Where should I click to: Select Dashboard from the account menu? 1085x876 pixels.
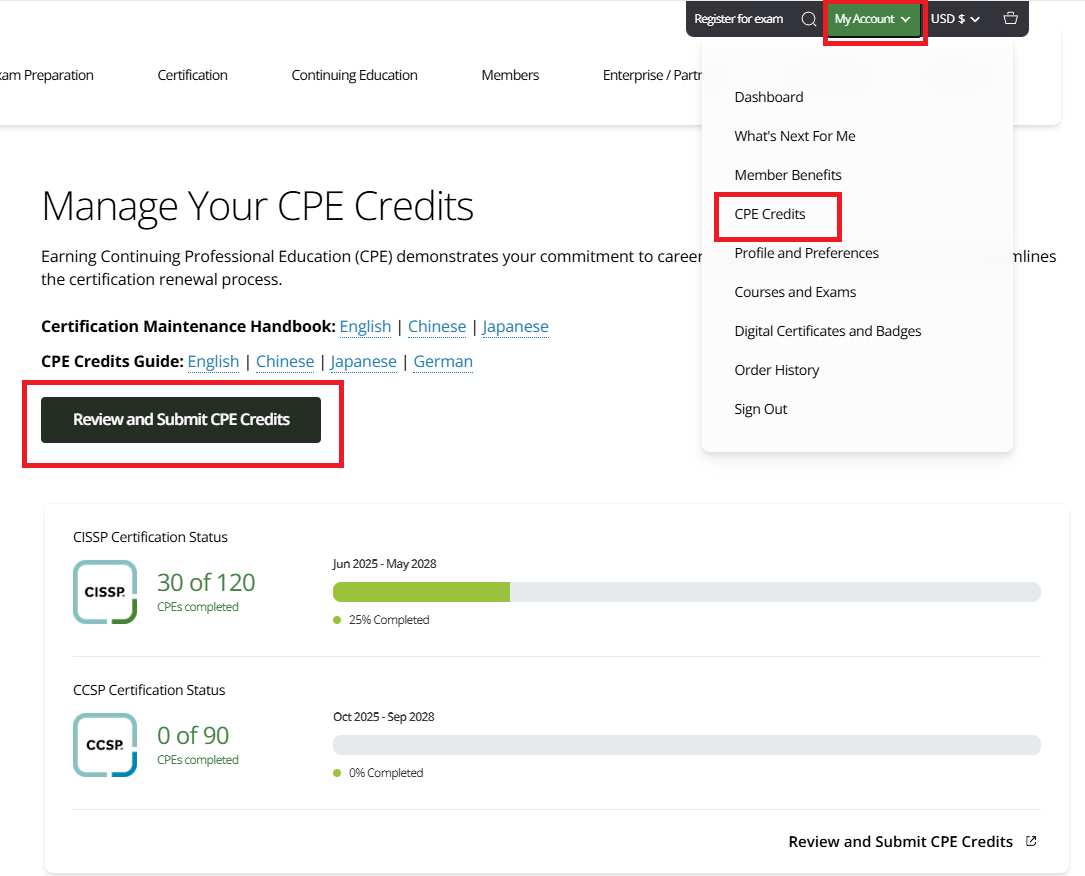point(769,97)
